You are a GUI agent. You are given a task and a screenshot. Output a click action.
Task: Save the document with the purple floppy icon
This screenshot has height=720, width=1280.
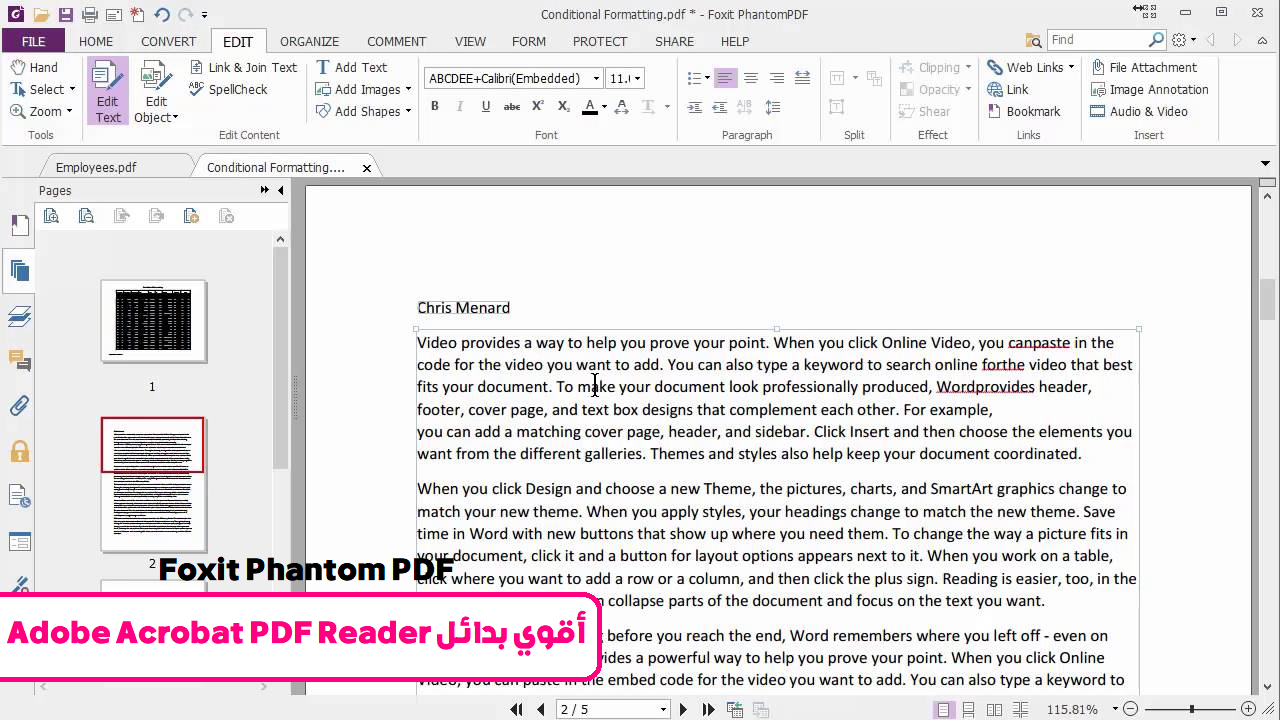coord(65,15)
